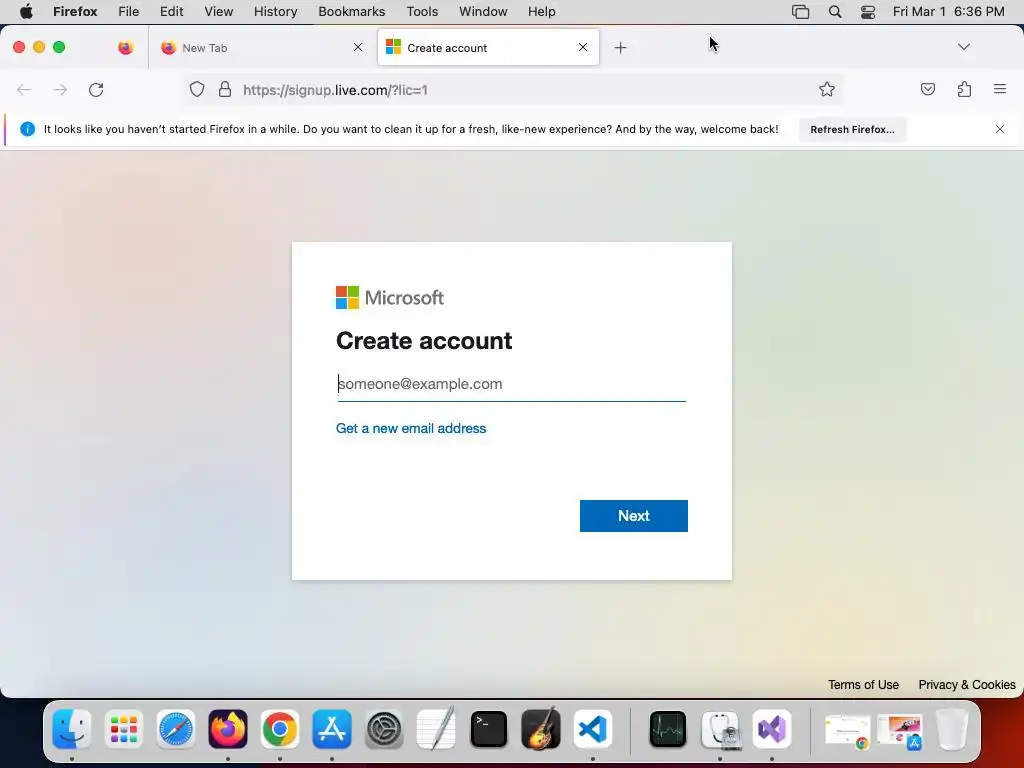
Task: Show site security via the padlock icon
Action: click(225, 89)
